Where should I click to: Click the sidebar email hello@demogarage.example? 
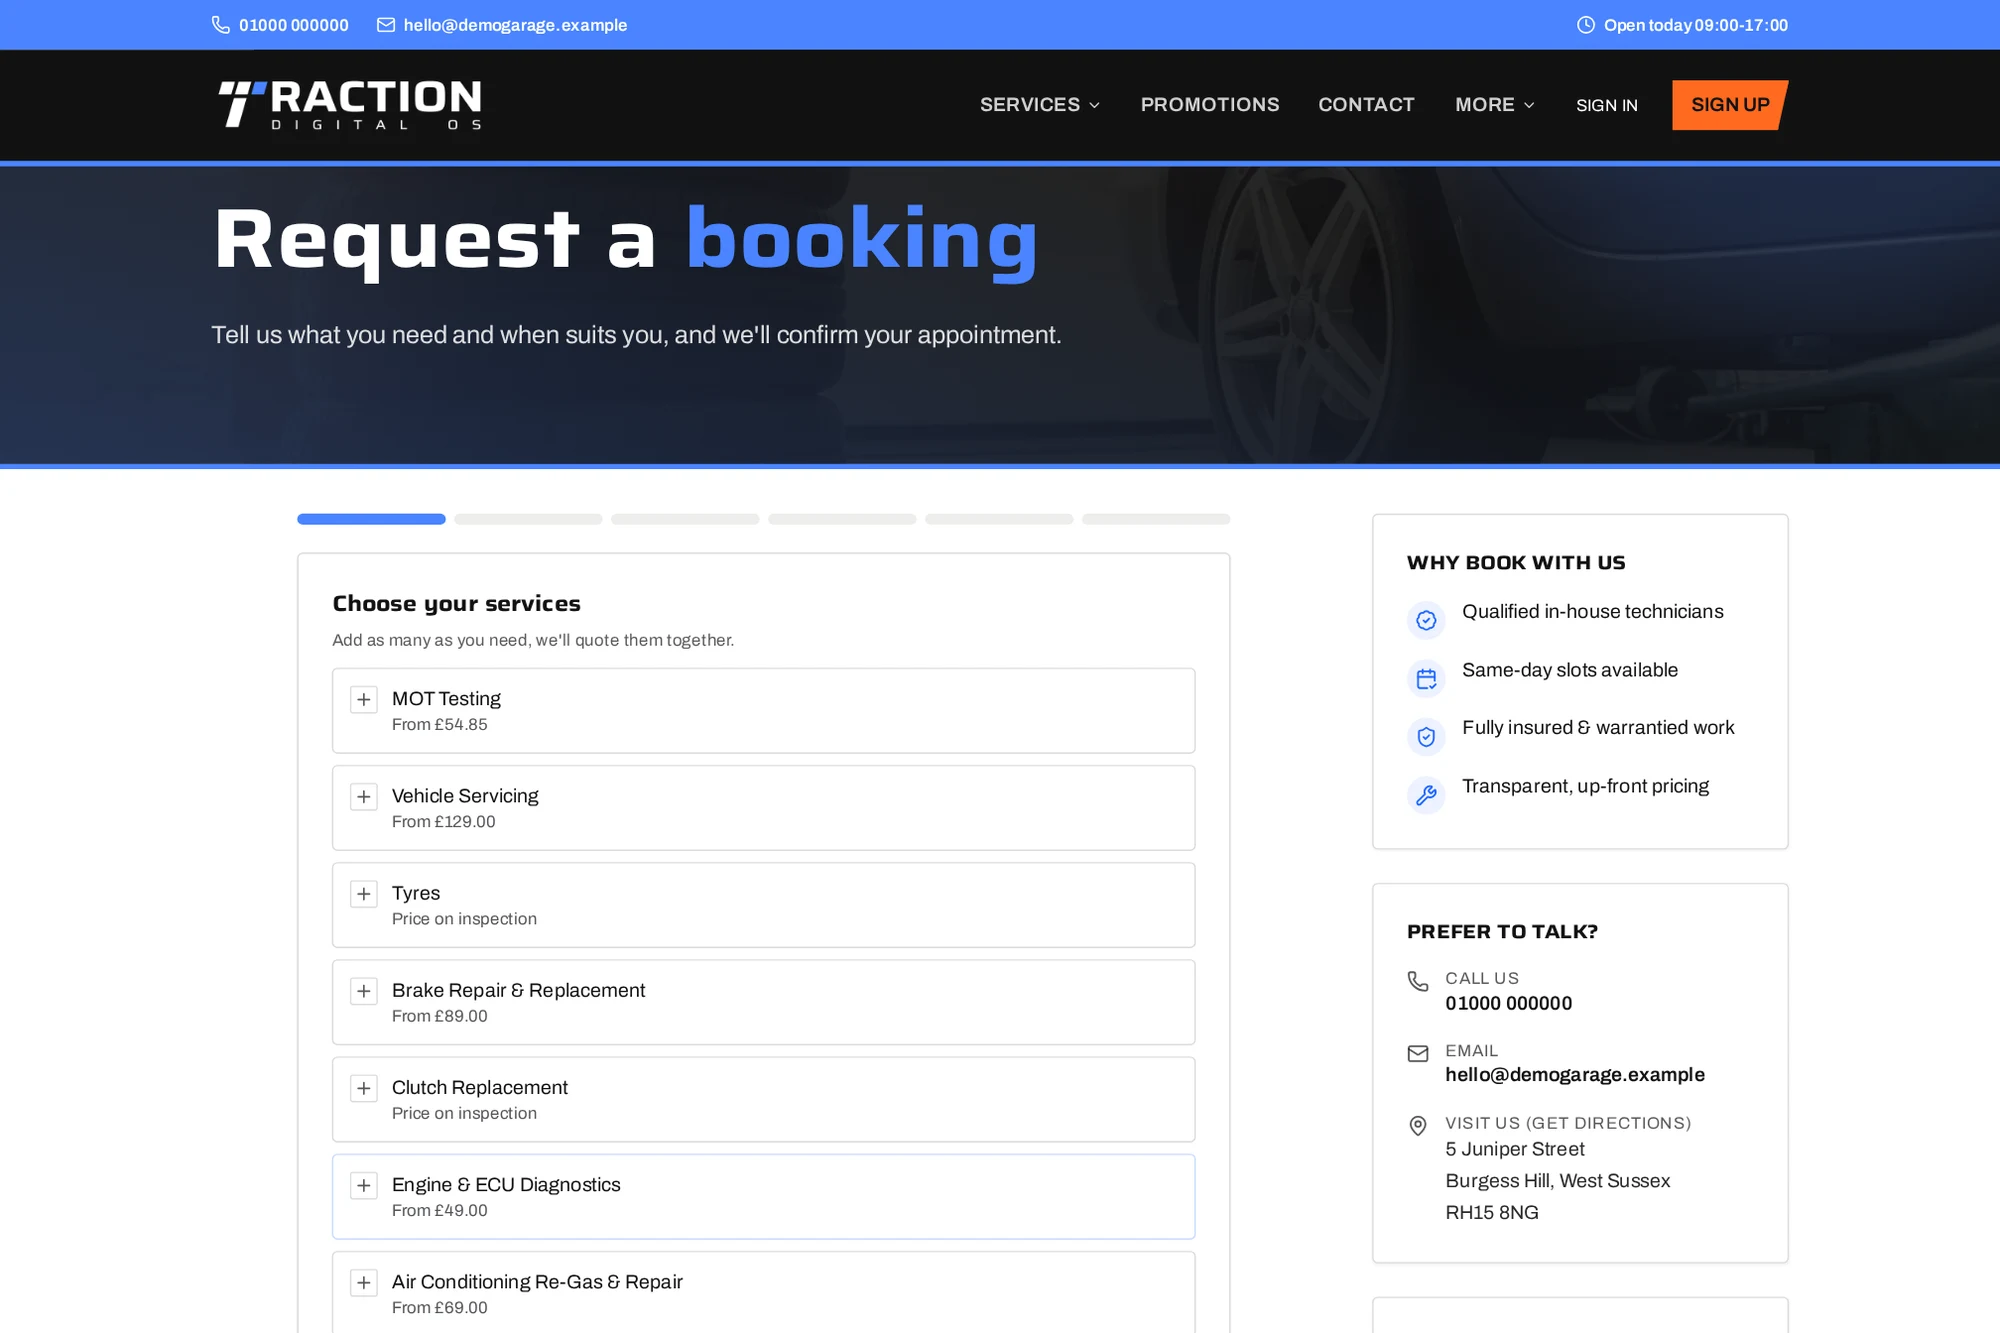coord(1575,1074)
